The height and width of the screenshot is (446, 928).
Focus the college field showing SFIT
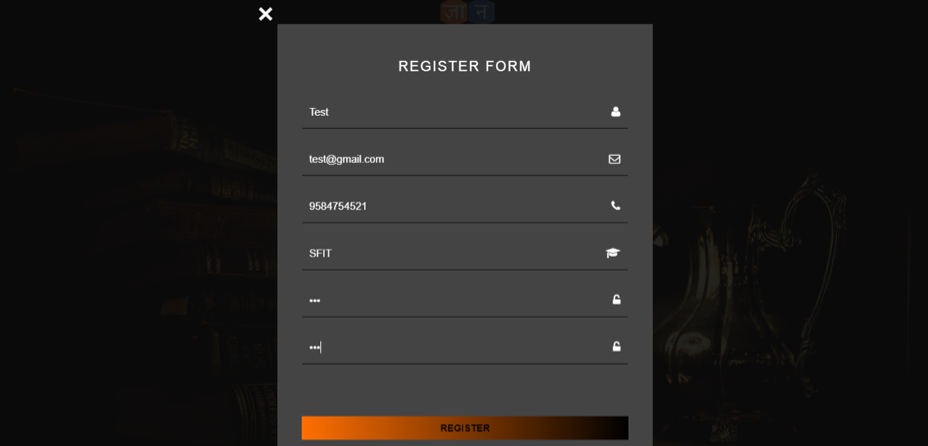[465, 253]
